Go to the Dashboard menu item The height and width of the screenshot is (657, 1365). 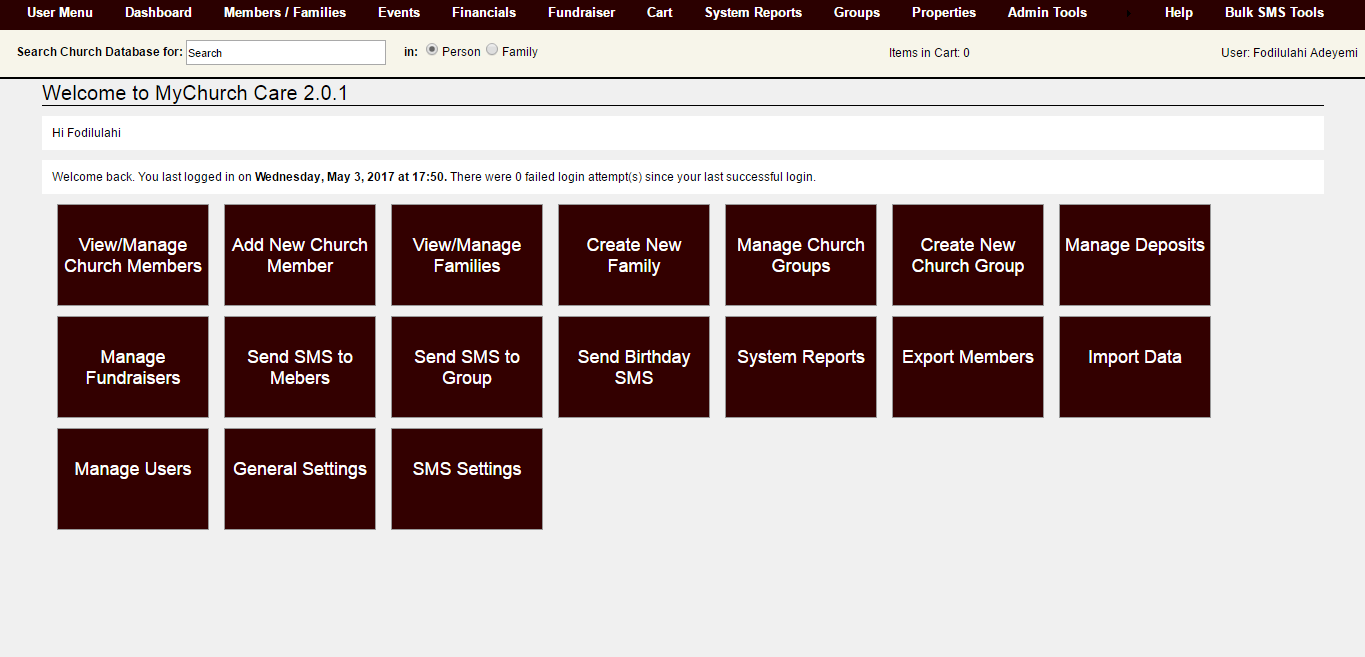coord(158,13)
